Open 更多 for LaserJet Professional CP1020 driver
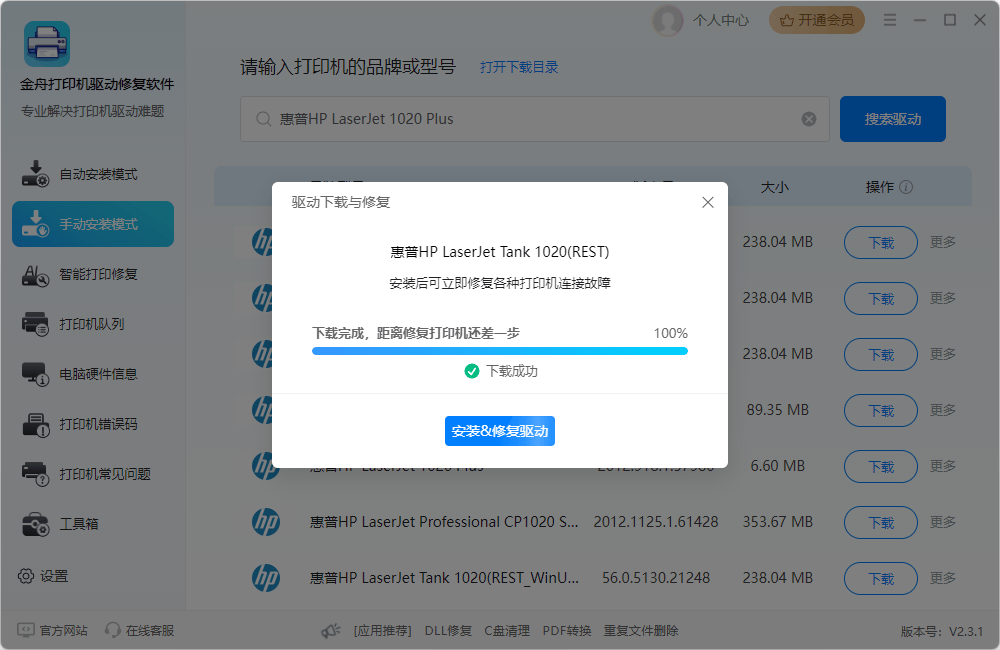This screenshot has height=650, width=1000. pyautogui.click(x=942, y=522)
